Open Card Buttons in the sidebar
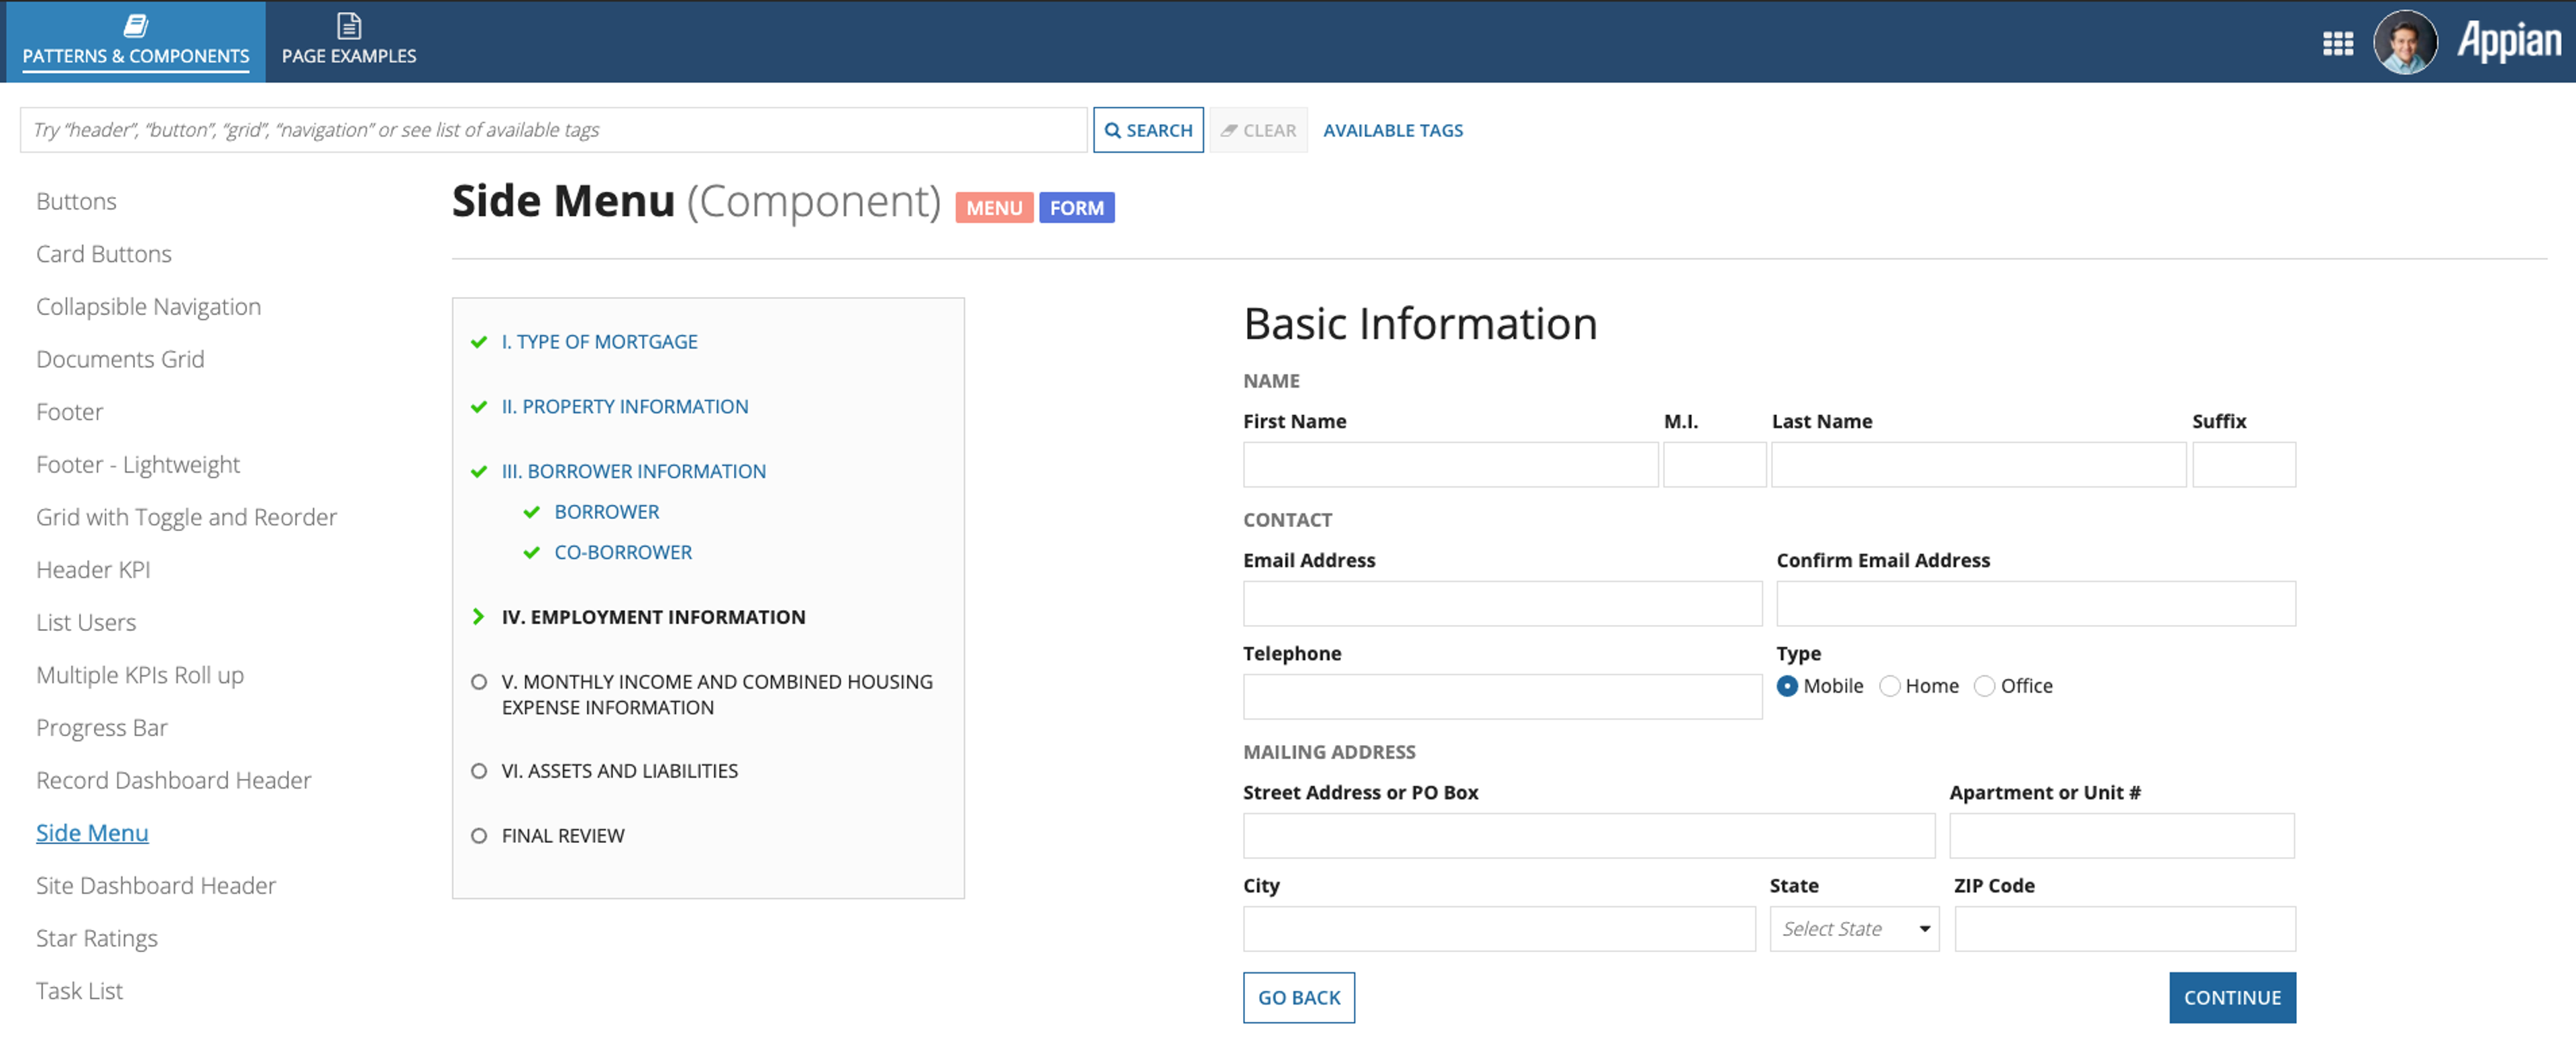 coord(104,254)
